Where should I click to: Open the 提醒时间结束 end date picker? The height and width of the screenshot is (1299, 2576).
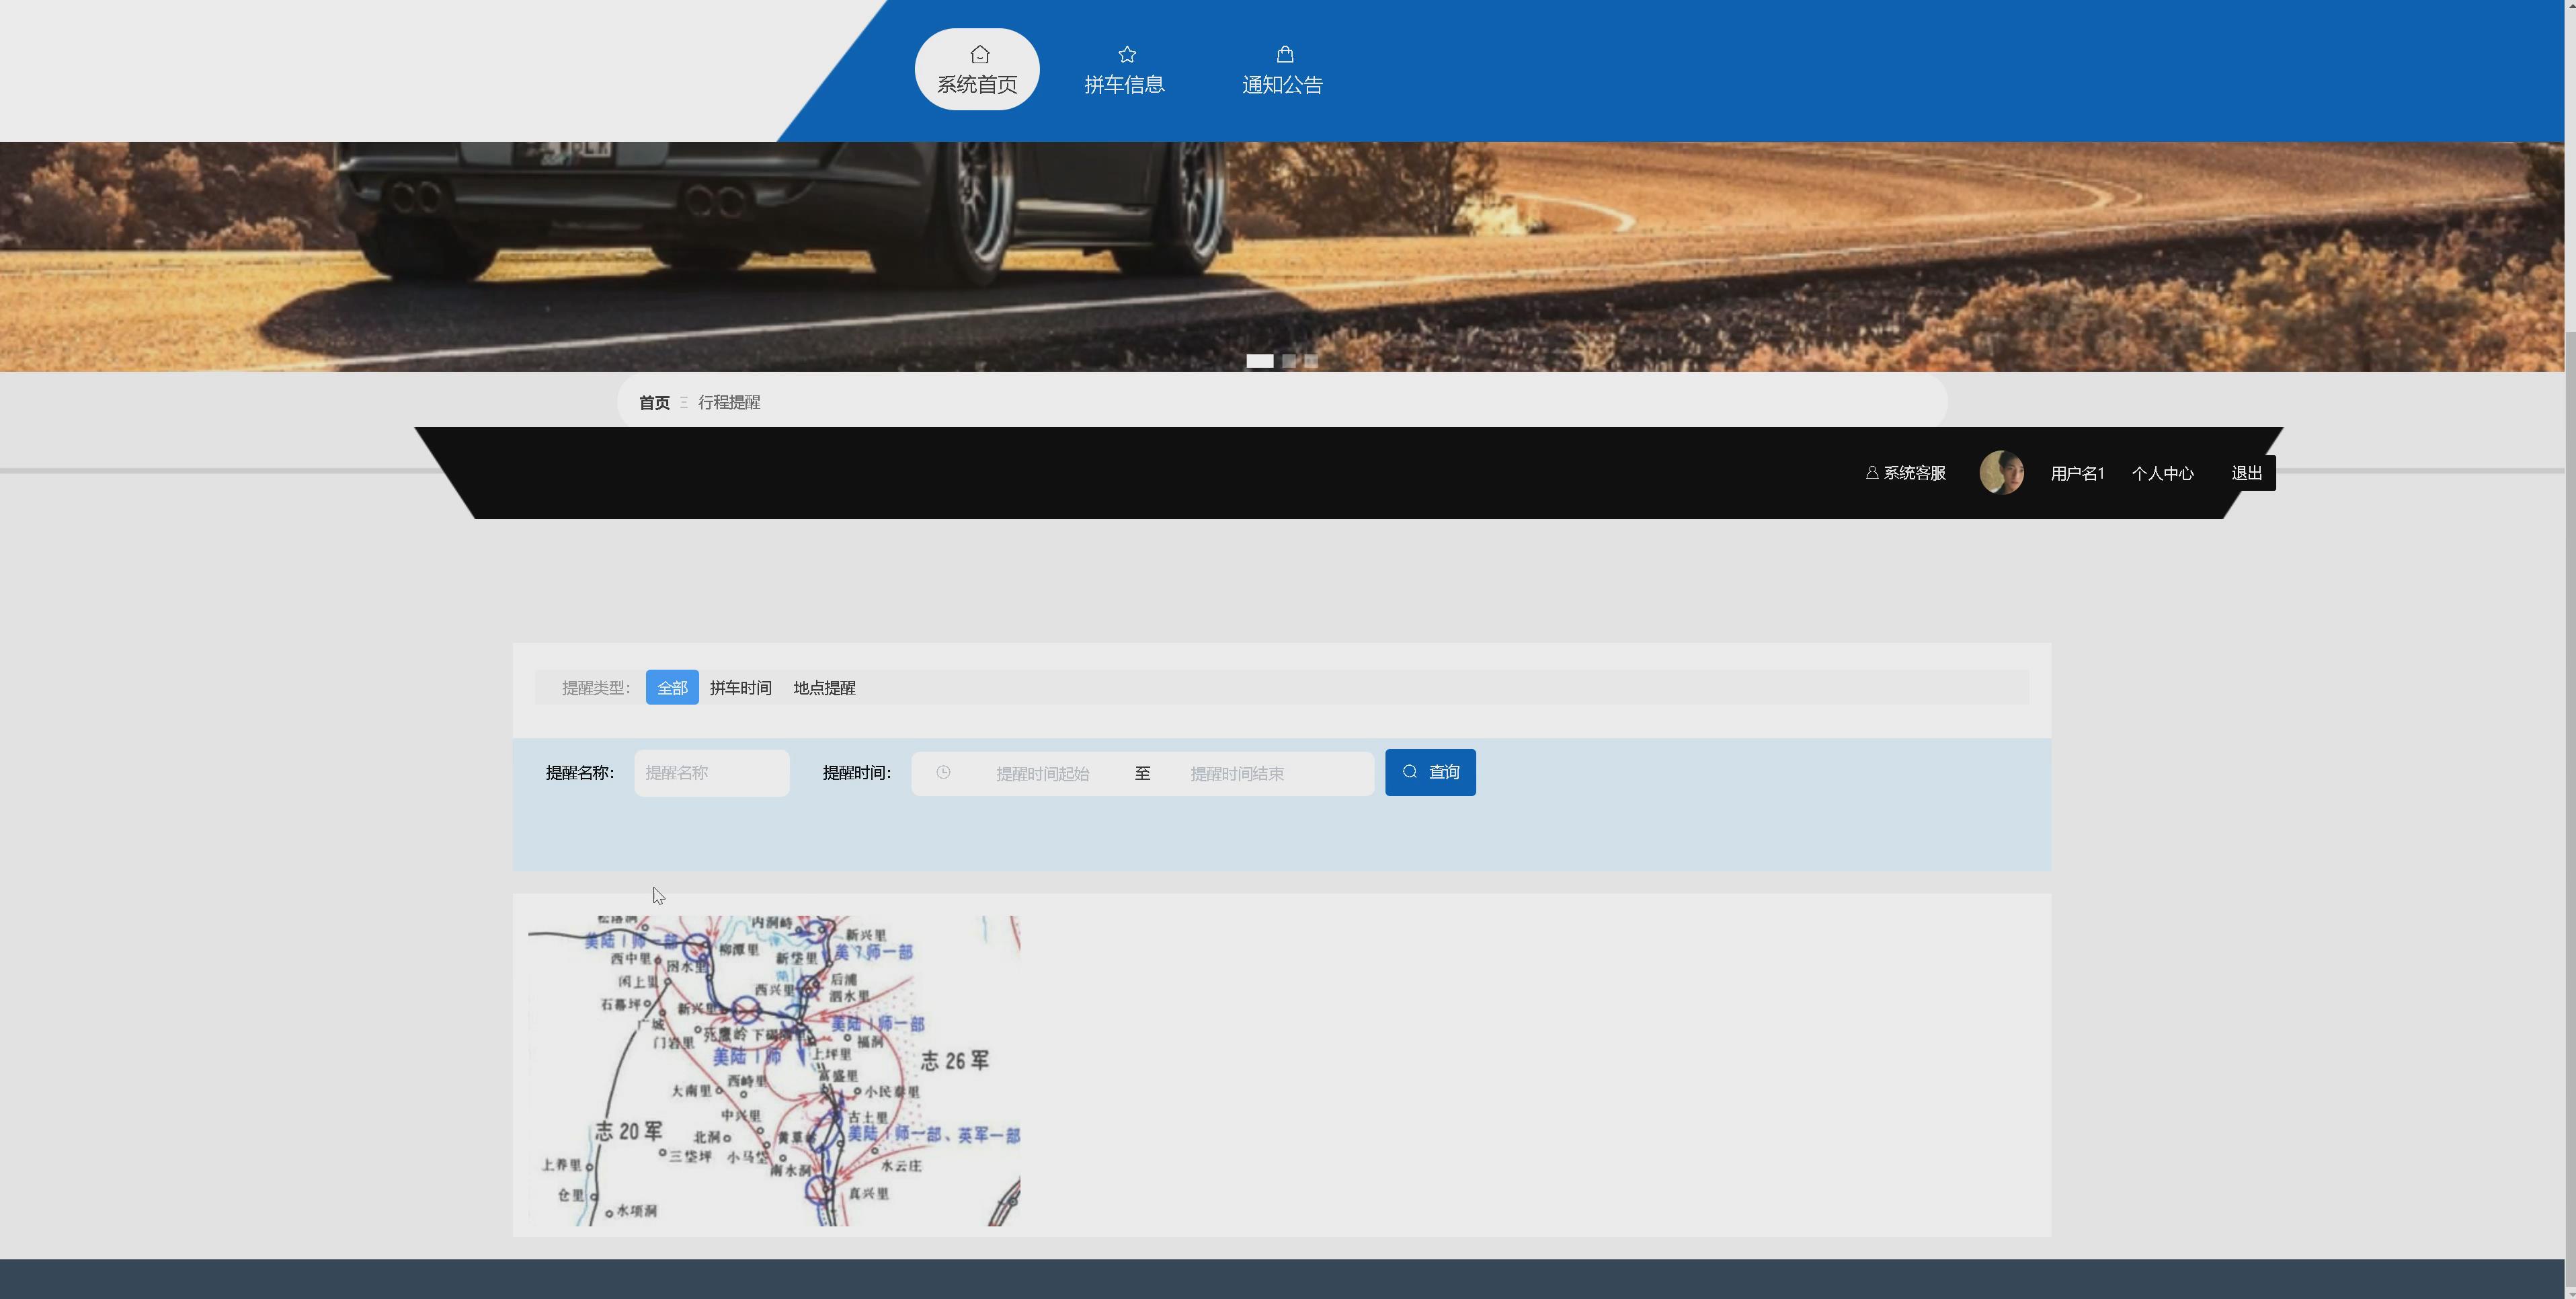tap(1237, 774)
